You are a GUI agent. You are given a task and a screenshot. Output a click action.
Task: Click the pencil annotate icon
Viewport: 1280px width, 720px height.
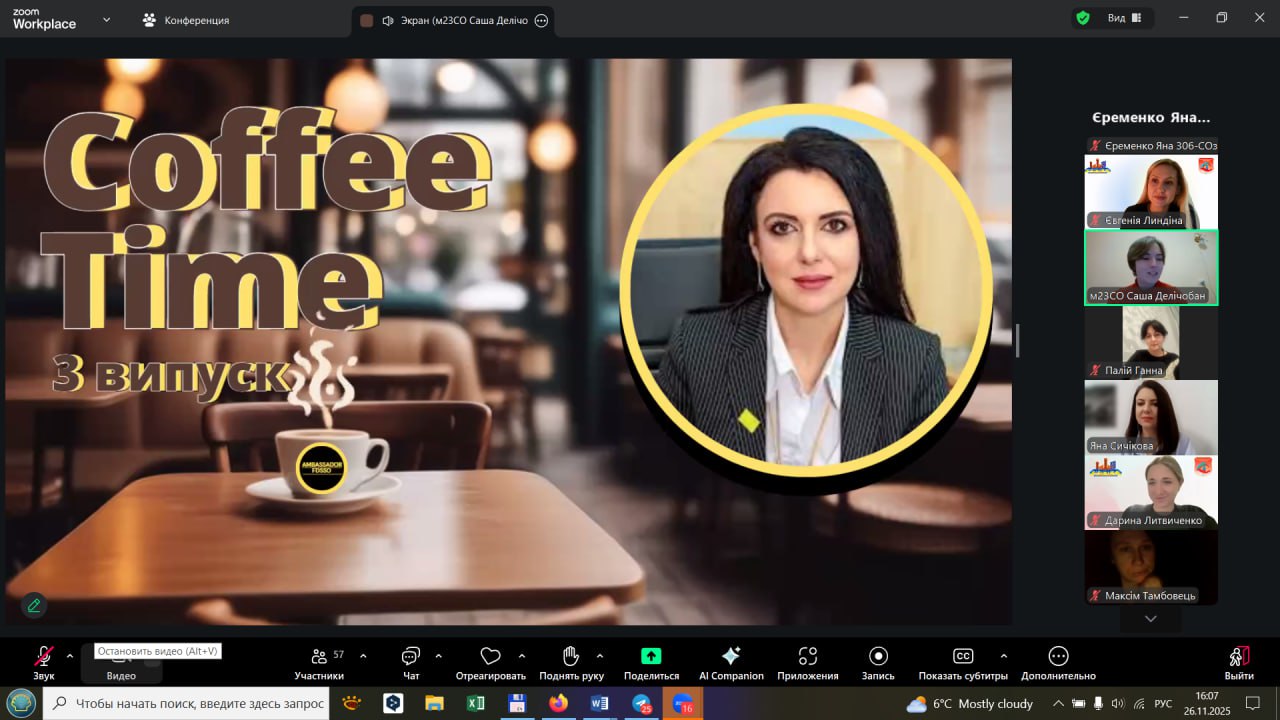[34, 605]
